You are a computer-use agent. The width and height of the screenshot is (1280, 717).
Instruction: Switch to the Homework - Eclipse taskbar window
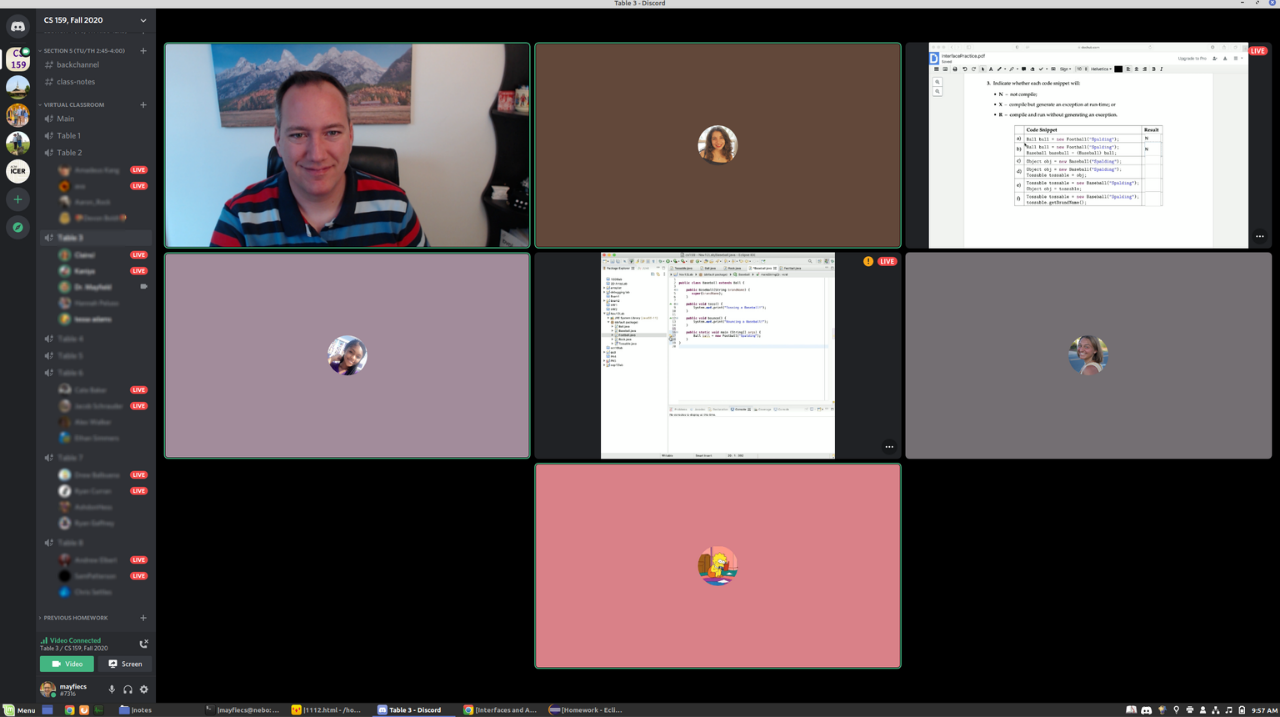click(x=587, y=710)
